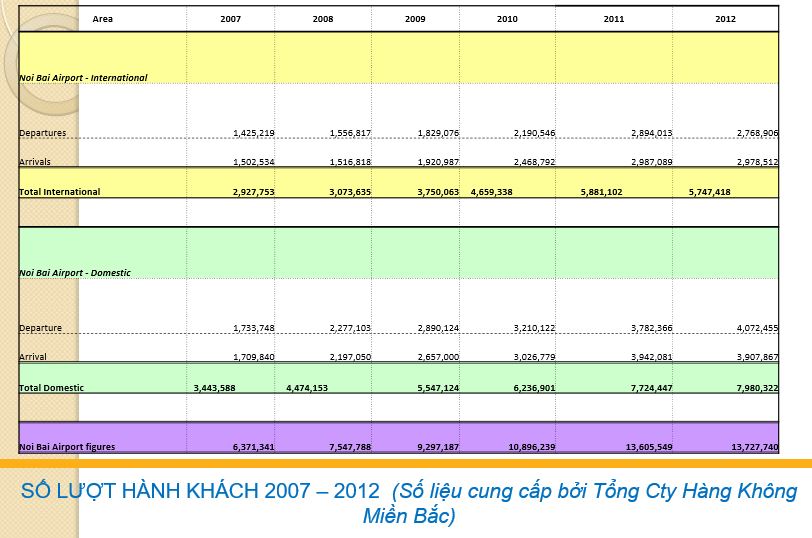
Task: Click the international total 2,927,753
Action: (x=254, y=192)
